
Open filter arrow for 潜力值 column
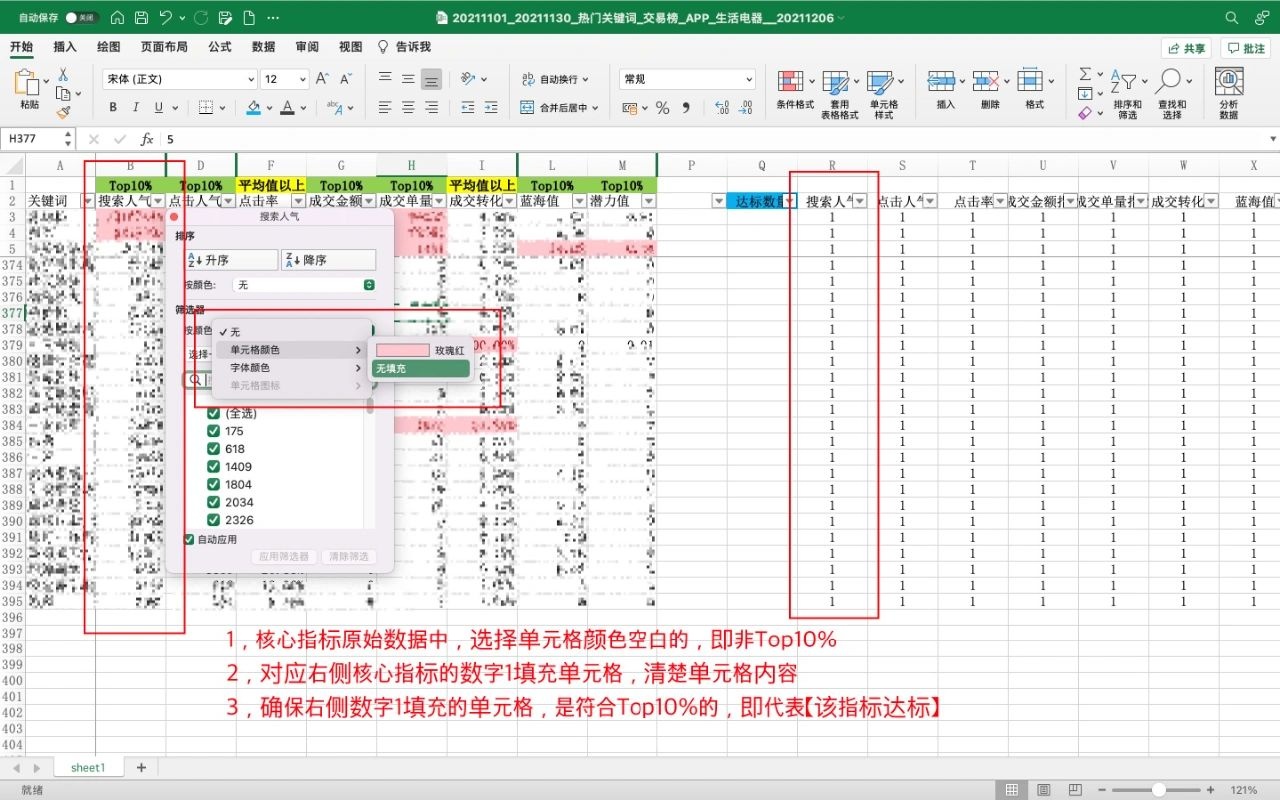click(649, 201)
